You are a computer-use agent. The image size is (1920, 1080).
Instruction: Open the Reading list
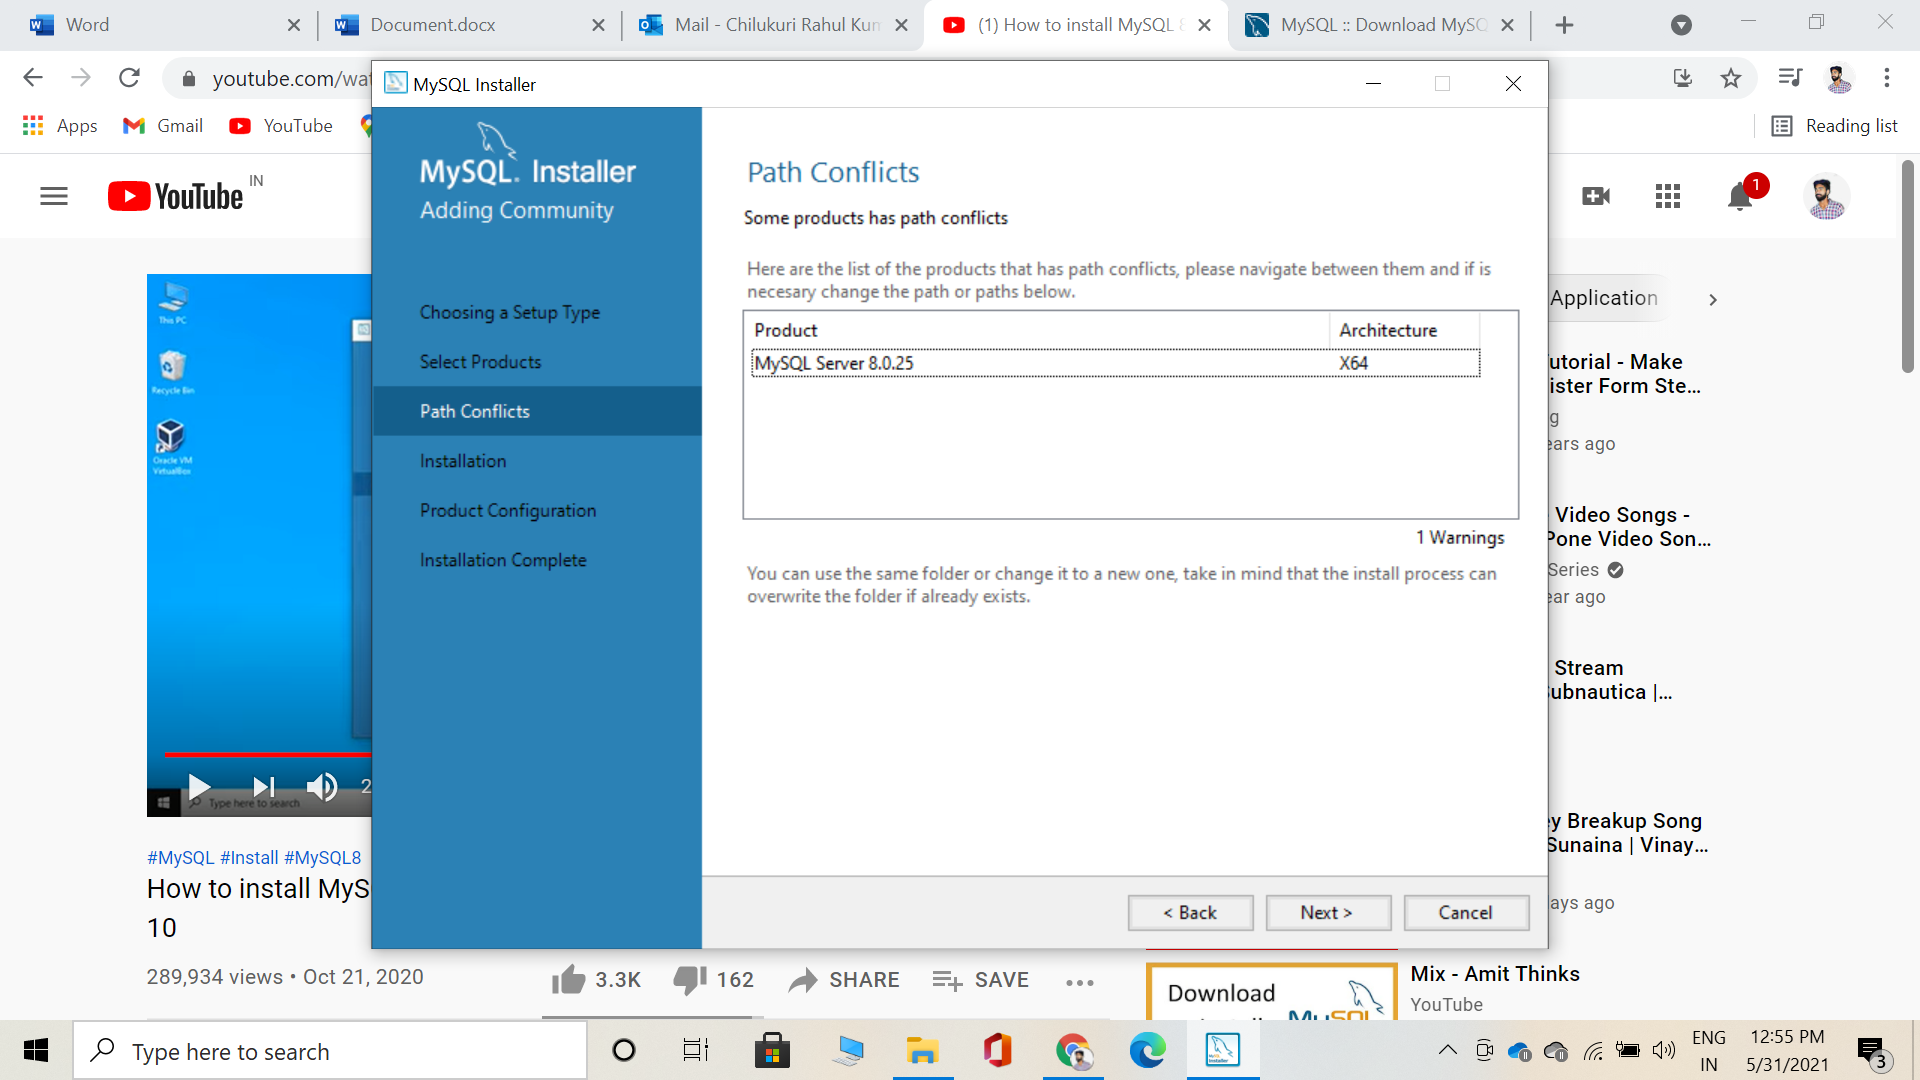[x=1834, y=126]
